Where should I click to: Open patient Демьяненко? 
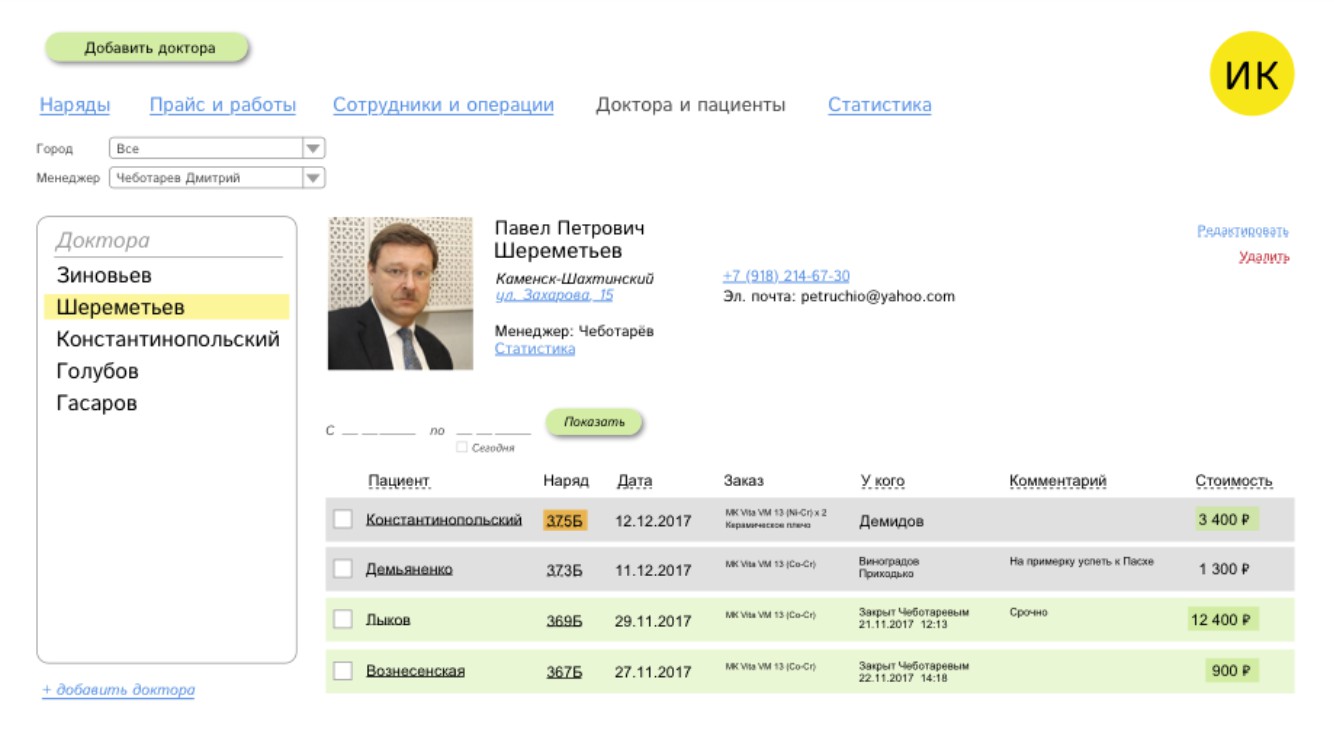(x=409, y=569)
